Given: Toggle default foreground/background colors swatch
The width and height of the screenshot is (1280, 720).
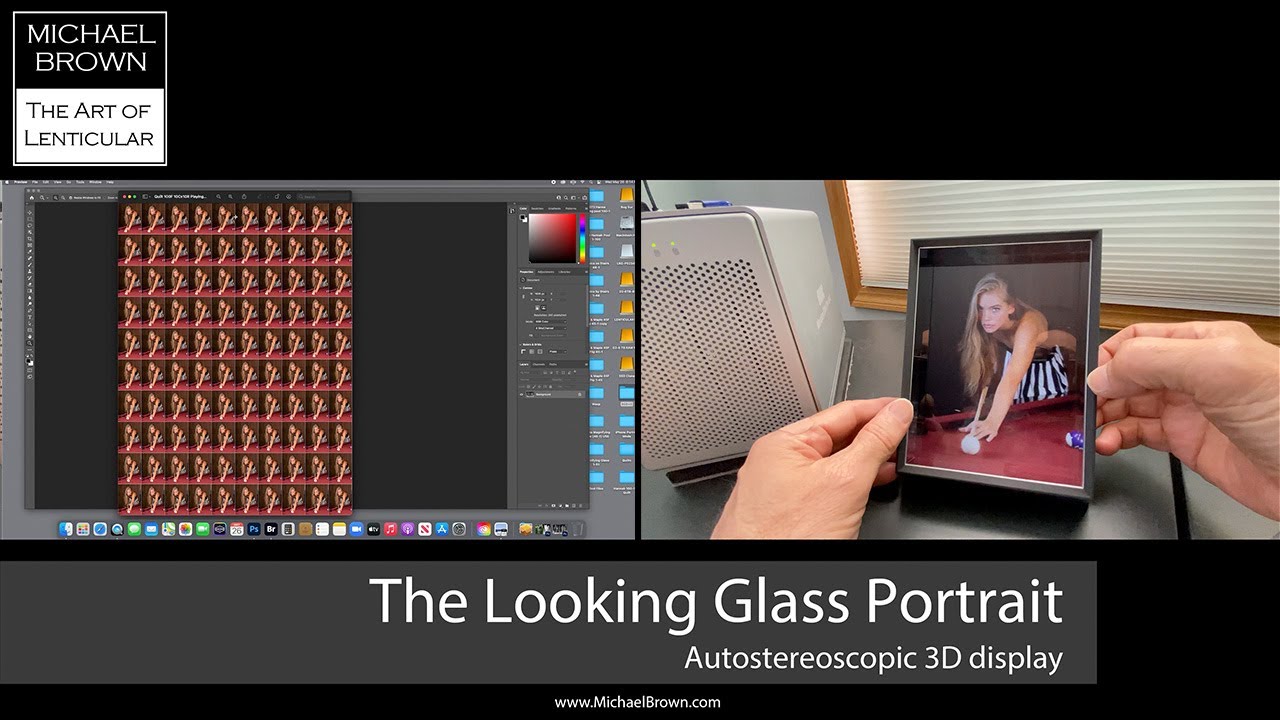Looking at the screenshot, I should pos(26,356).
